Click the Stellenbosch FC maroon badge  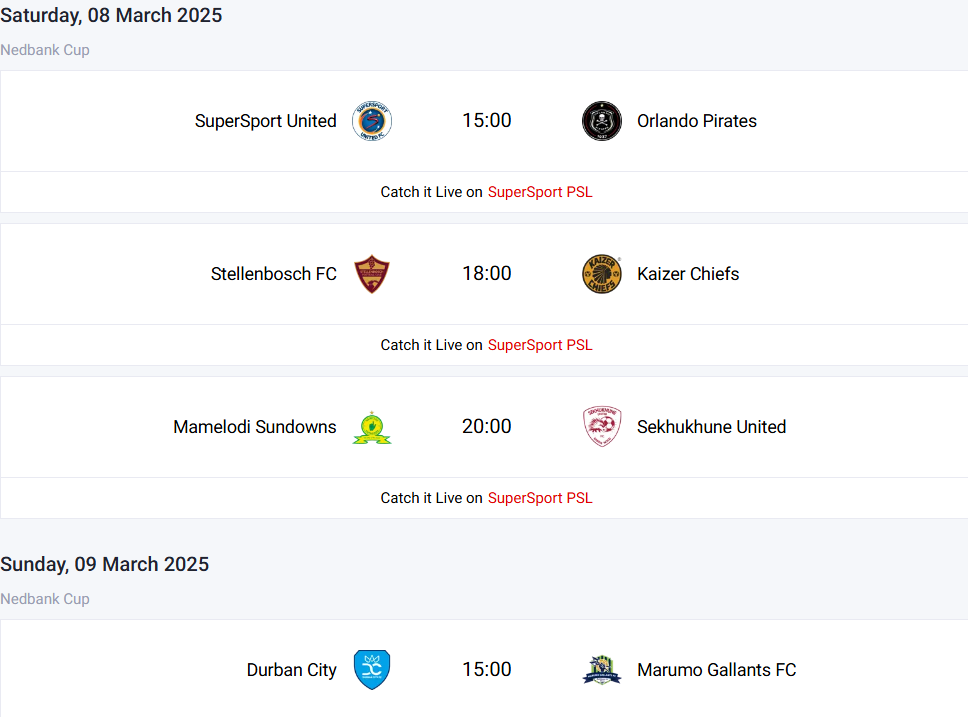[x=372, y=274]
